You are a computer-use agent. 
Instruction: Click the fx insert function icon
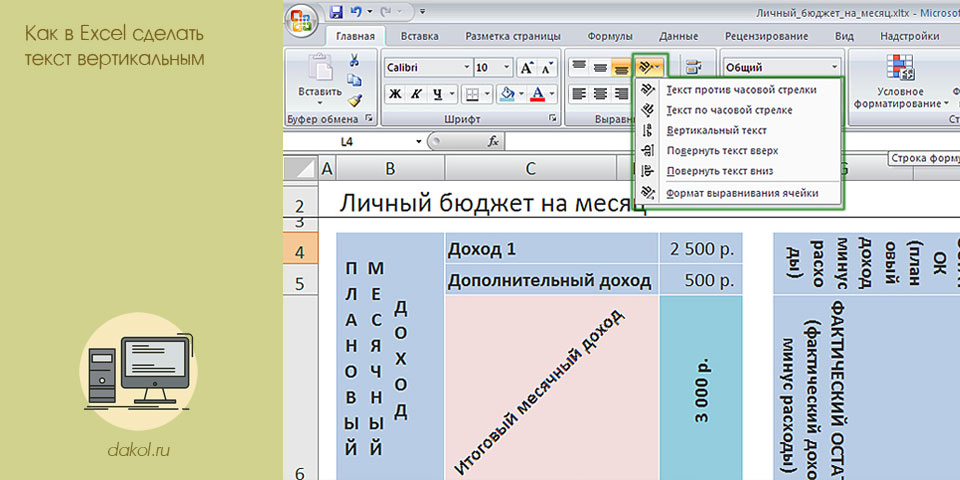click(493, 141)
